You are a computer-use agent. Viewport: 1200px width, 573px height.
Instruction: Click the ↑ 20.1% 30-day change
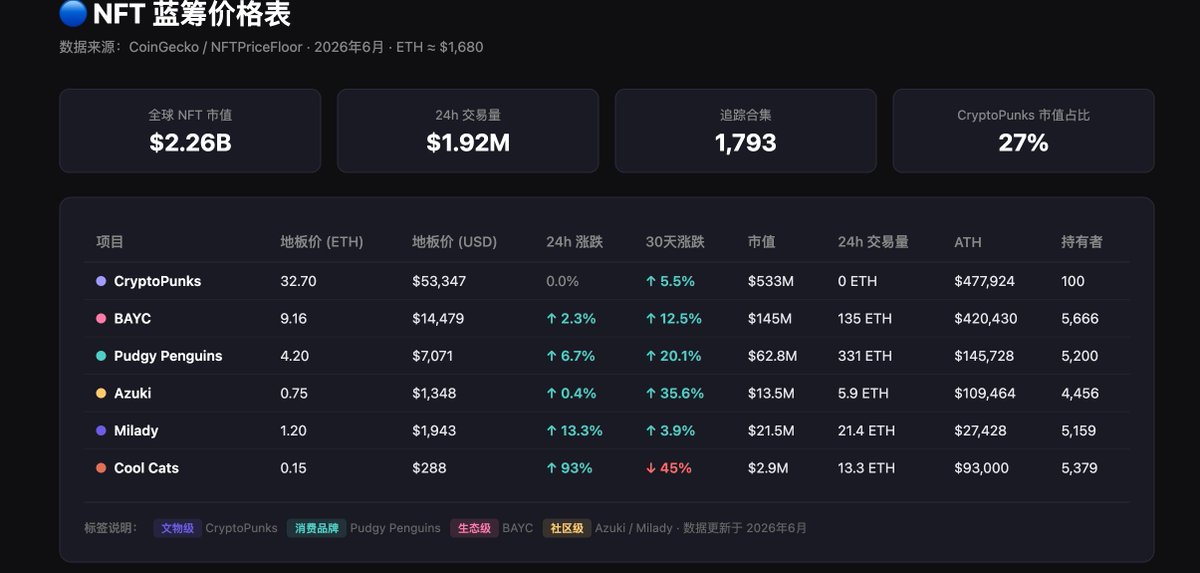pos(674,356)
